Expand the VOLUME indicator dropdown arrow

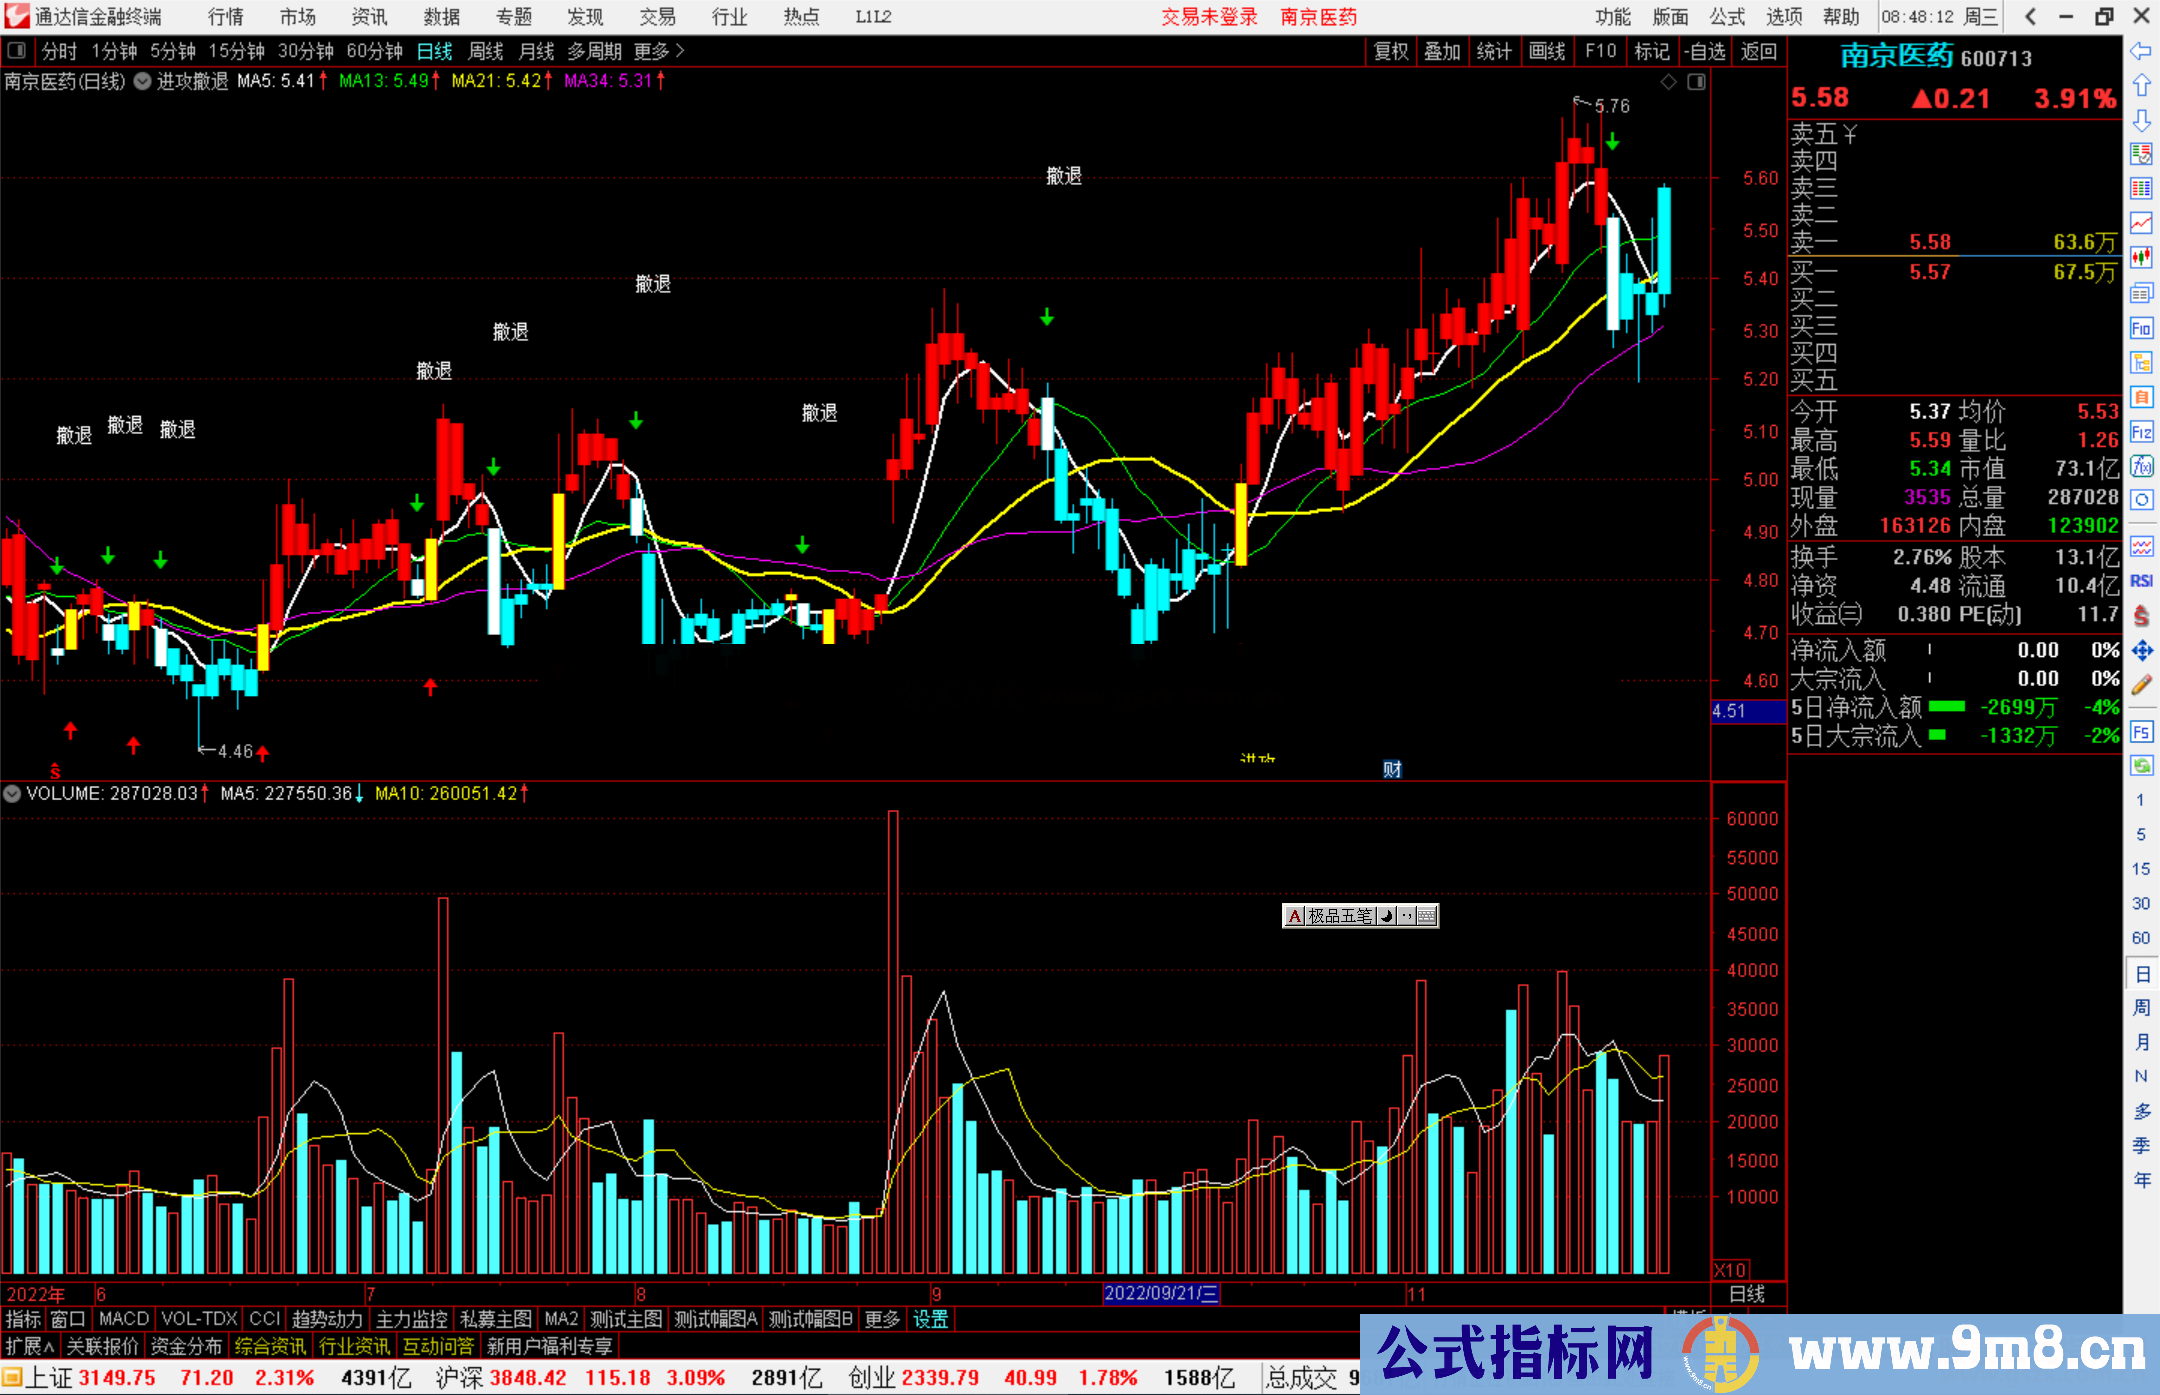click(x=12, y=793)
